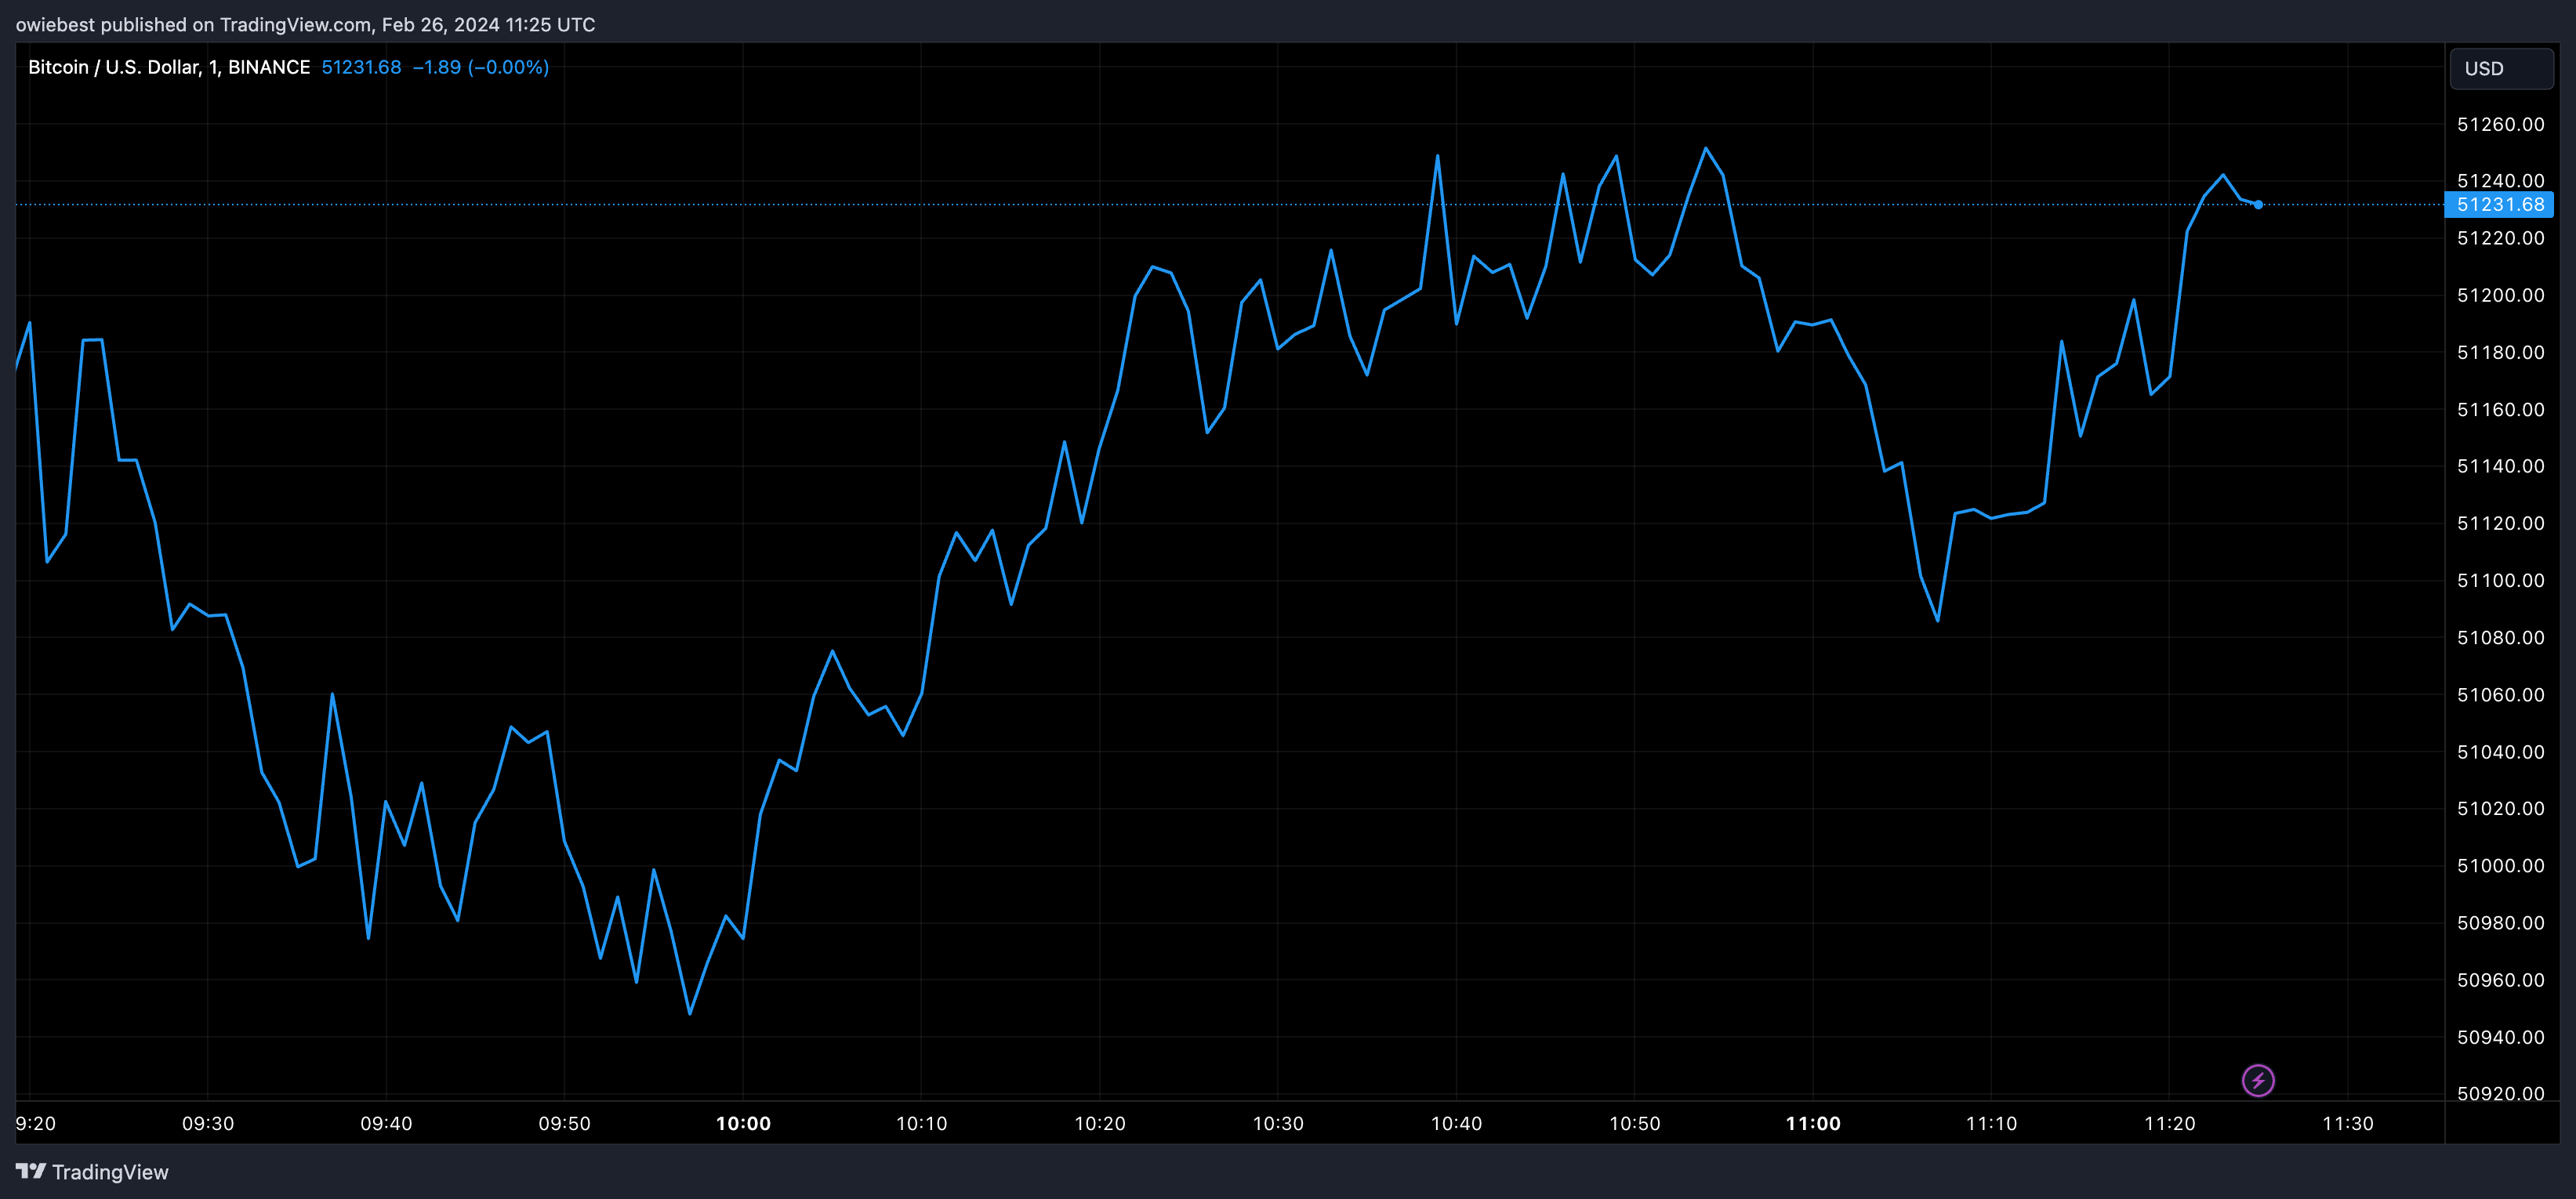
Task: Click the 11:20 time axis label
Action: [x=2169, y=1123]
